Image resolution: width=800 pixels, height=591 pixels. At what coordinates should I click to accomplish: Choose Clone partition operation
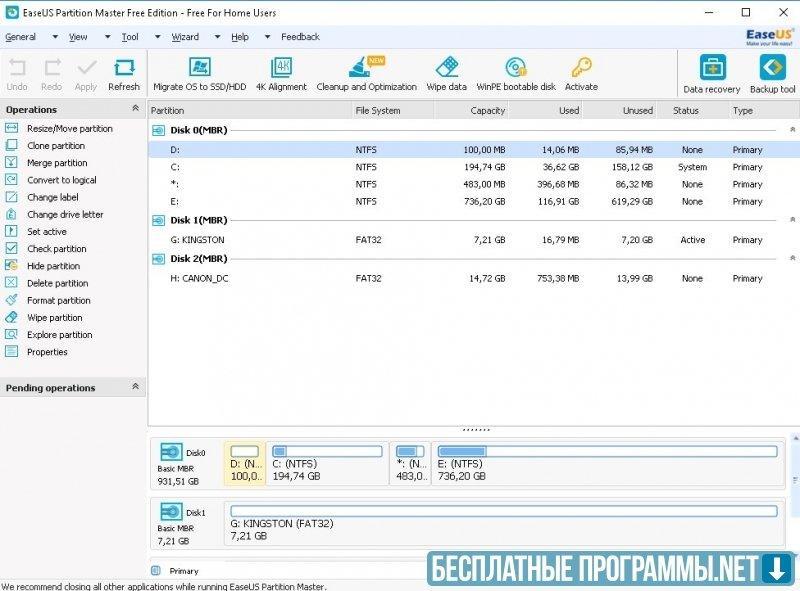pyautogui.click(x=45, y=145)
